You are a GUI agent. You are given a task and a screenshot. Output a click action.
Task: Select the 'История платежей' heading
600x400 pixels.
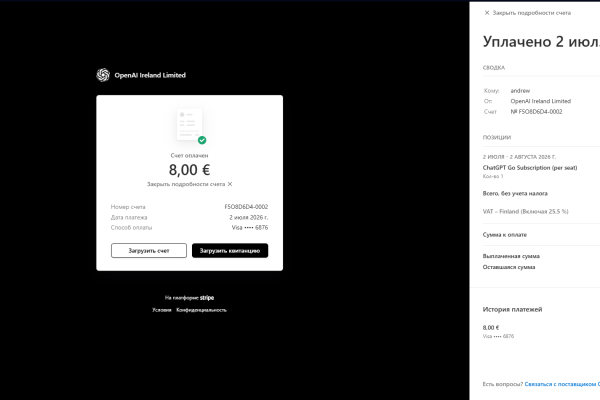pyautogui.click(x=512, y=309)
